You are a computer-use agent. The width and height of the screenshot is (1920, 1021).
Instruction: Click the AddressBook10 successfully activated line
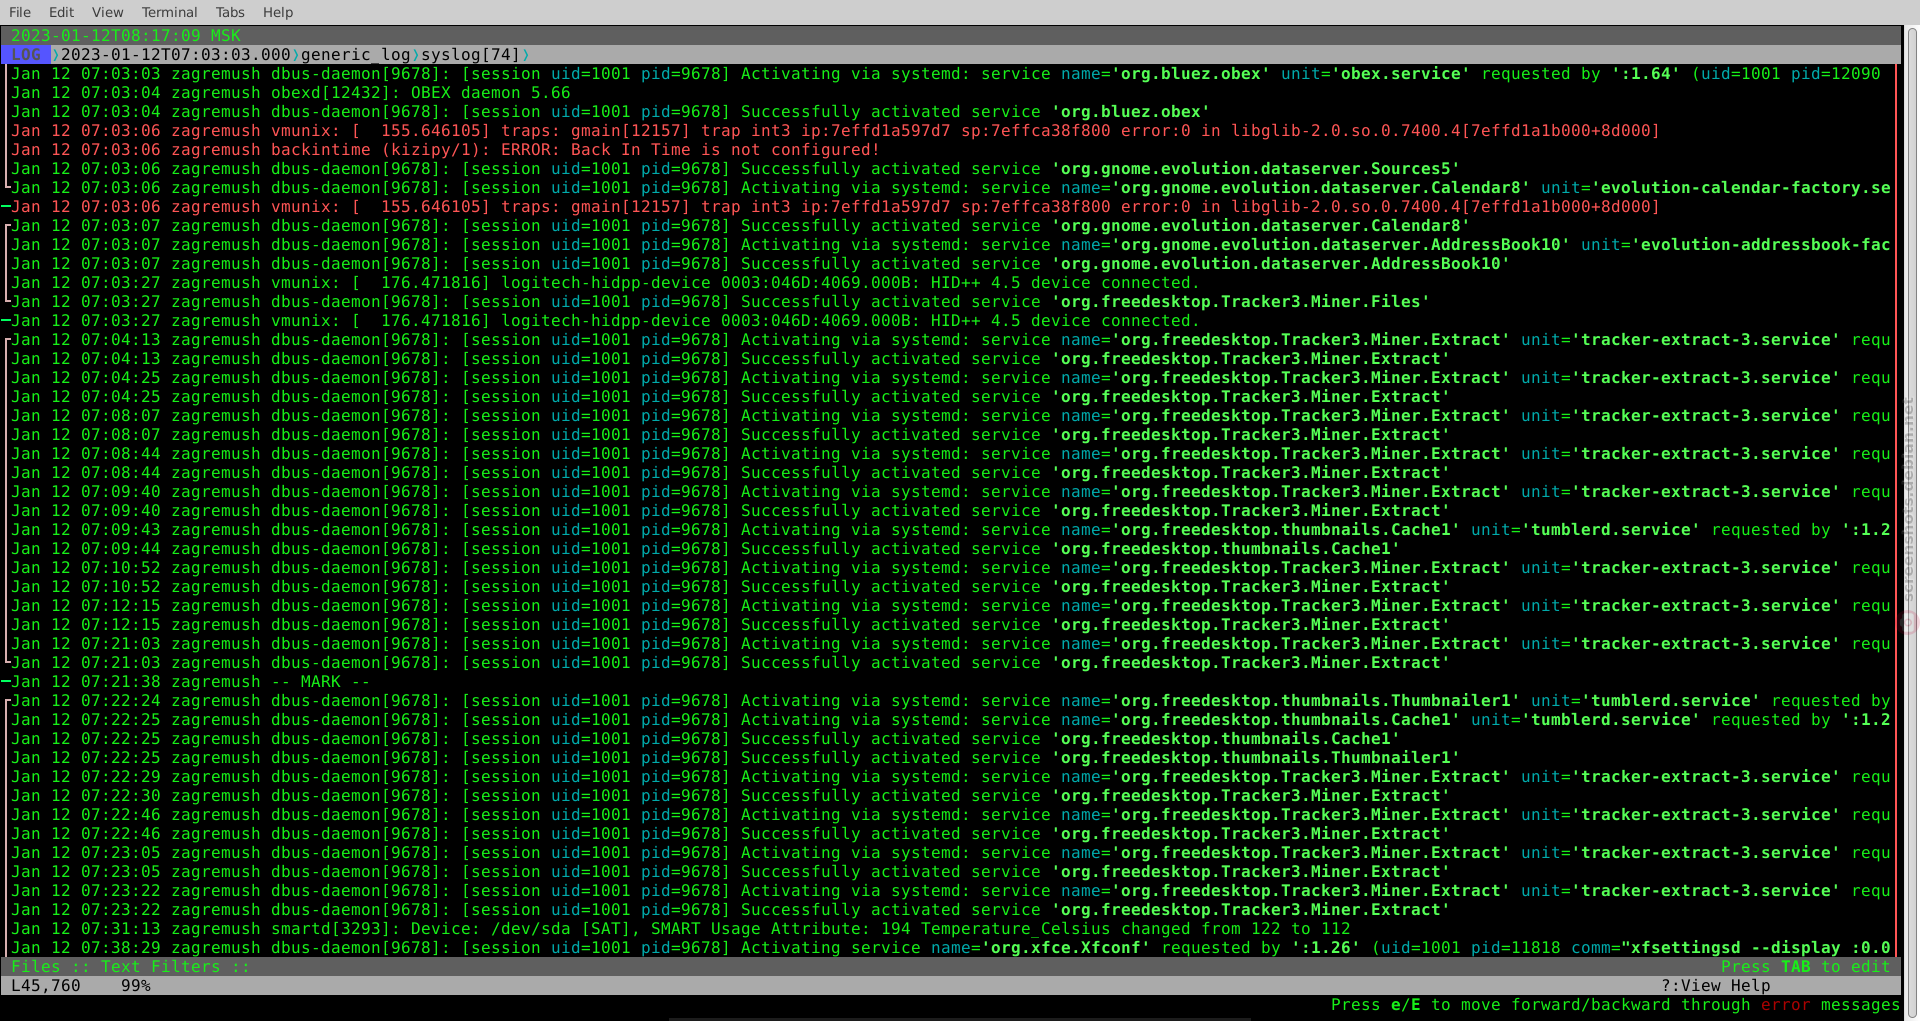click(761, 264)
